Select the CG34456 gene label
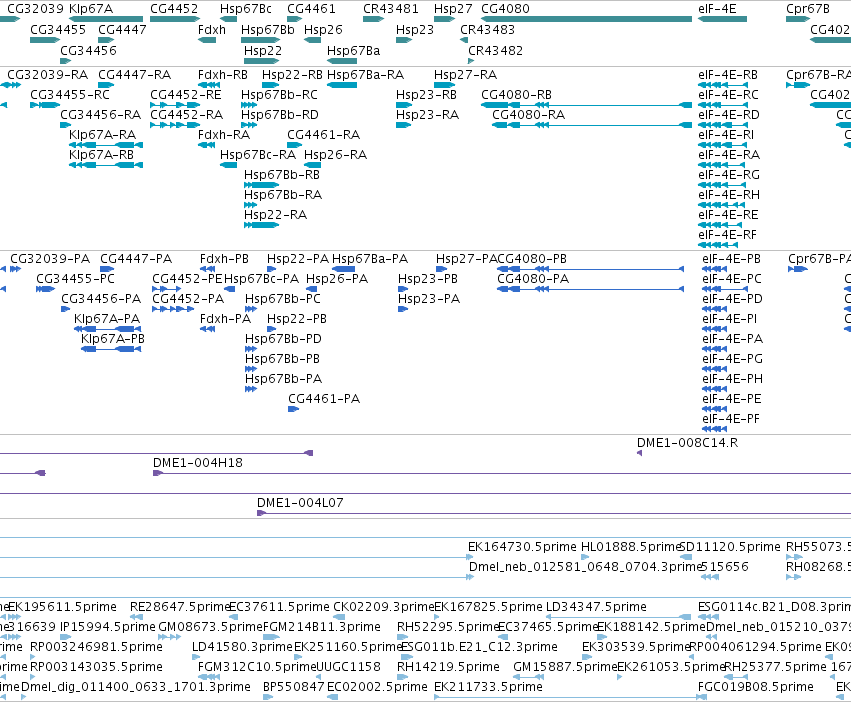Image resolution: width=851 pixels, height=702 pixels. tap(88, 50)
